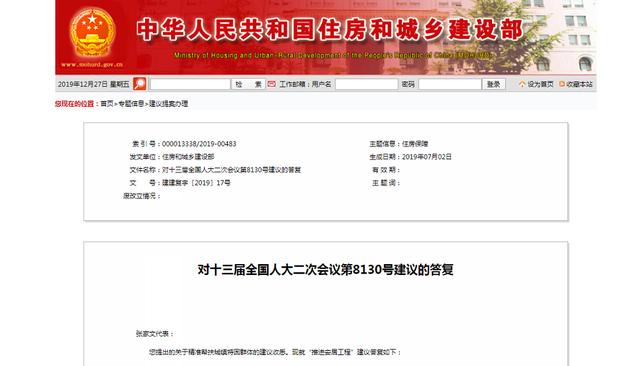Viewport: 640px width, 366px height.
Task: Click the article heading 对十三届全国人大二次会议第8130号建议的答复
Action: coord(325,270)
